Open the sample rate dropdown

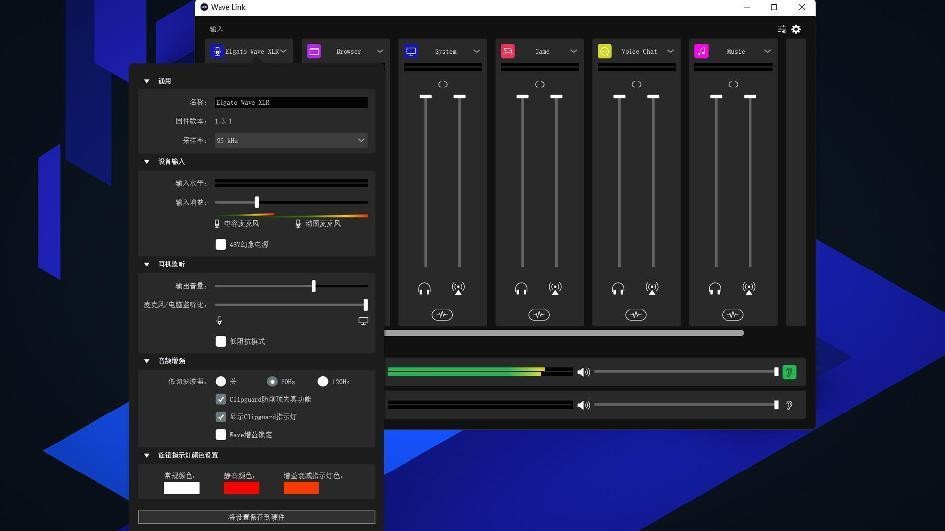pos(291,140)
